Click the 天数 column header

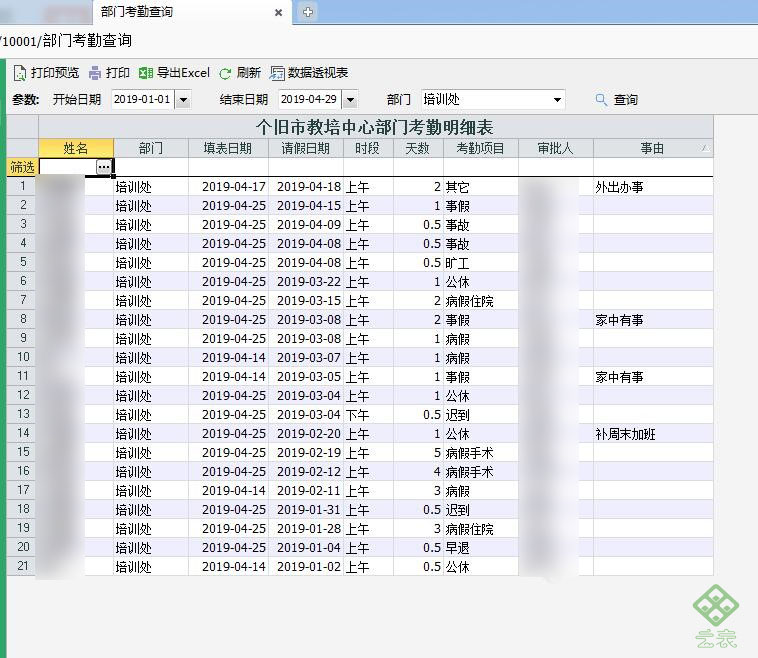418,148
